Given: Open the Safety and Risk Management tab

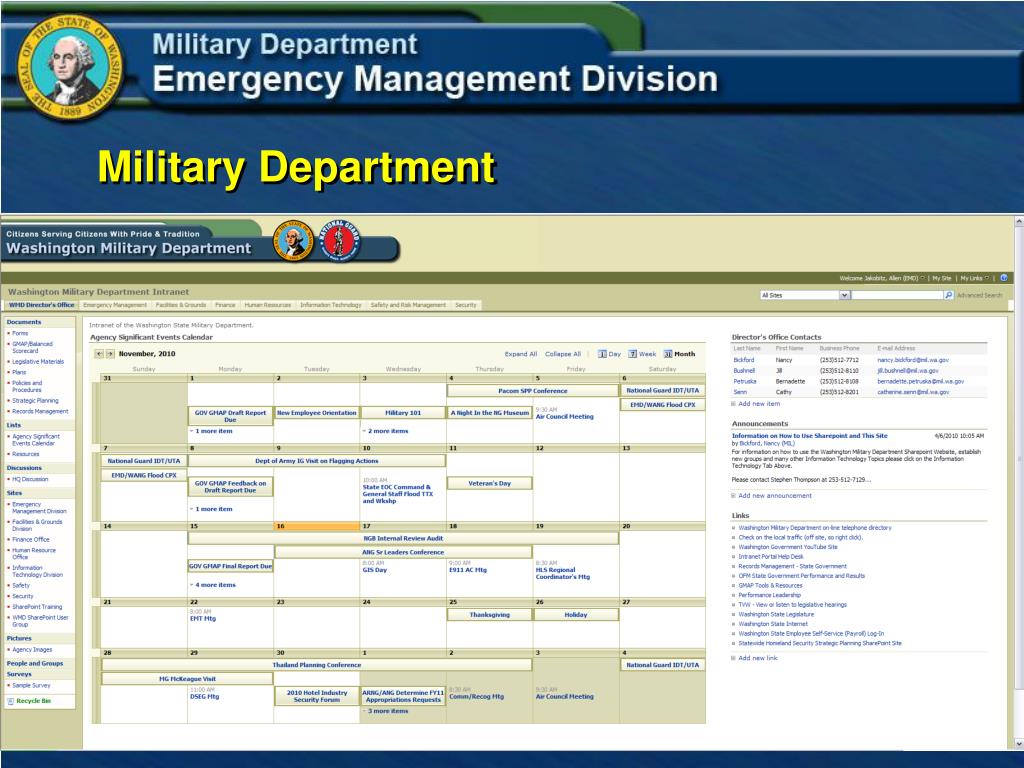Looking at the screenshot, I should tap(408, 305).
